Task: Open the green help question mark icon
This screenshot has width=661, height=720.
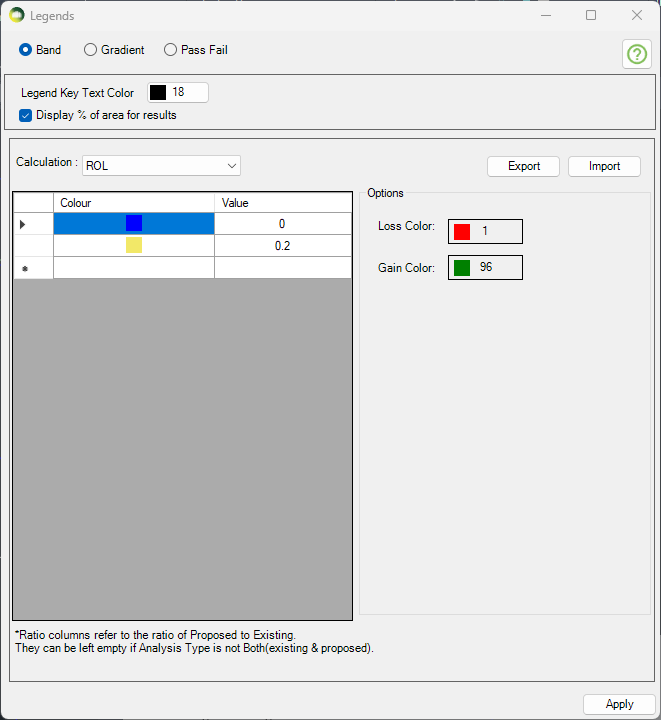Action: pyautogui.click(x=637, y=54)
